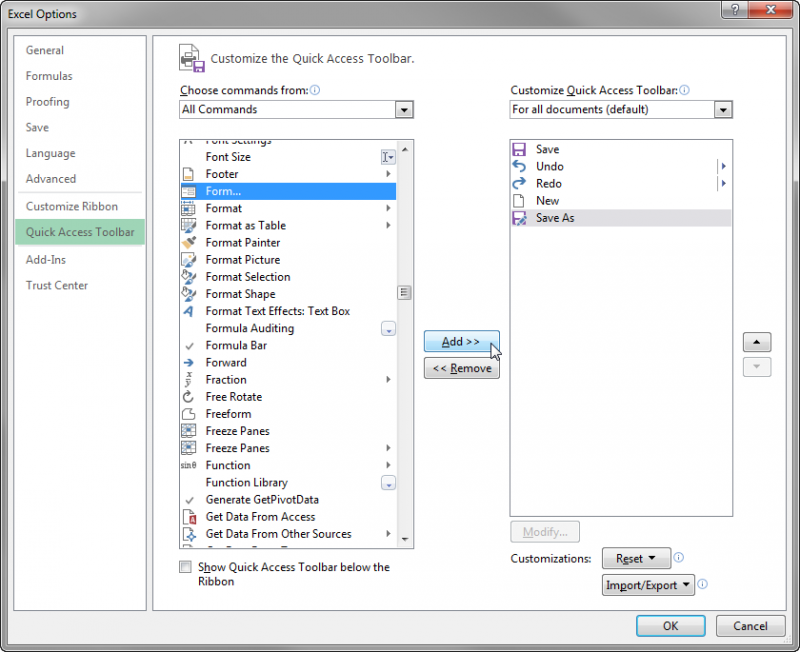Open the Trust Center category
Screen dimensions: 800x652
[57, 286]
